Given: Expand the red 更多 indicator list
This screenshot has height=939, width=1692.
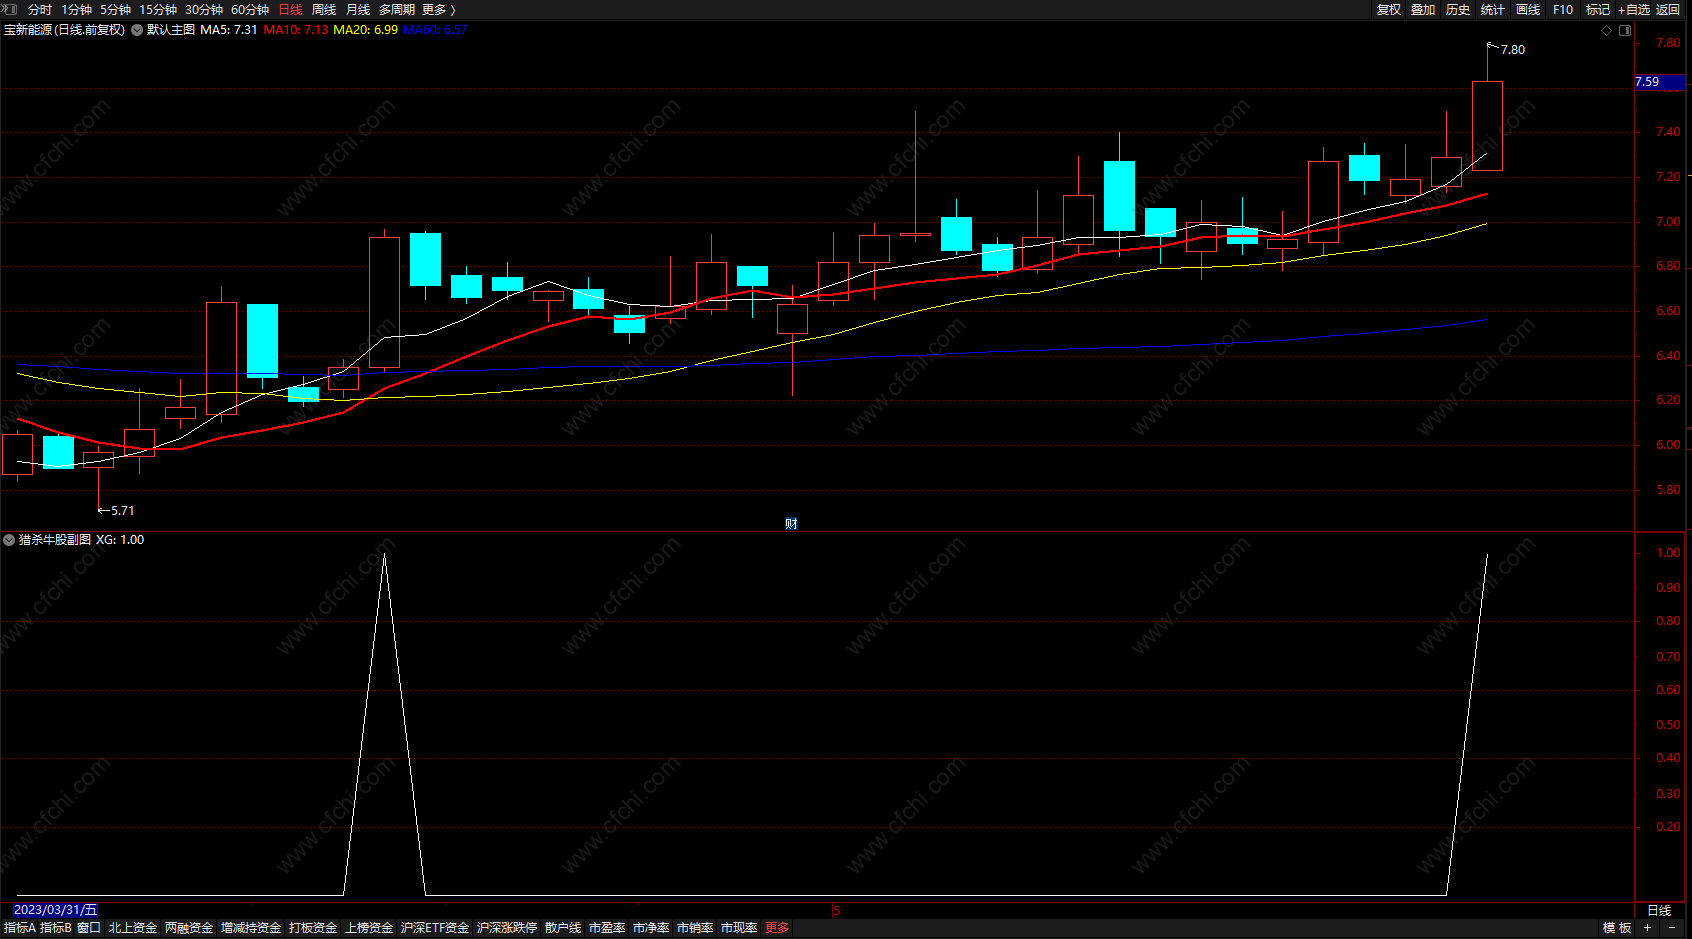Looking at the screenshot, I should (x=777, y=928).
